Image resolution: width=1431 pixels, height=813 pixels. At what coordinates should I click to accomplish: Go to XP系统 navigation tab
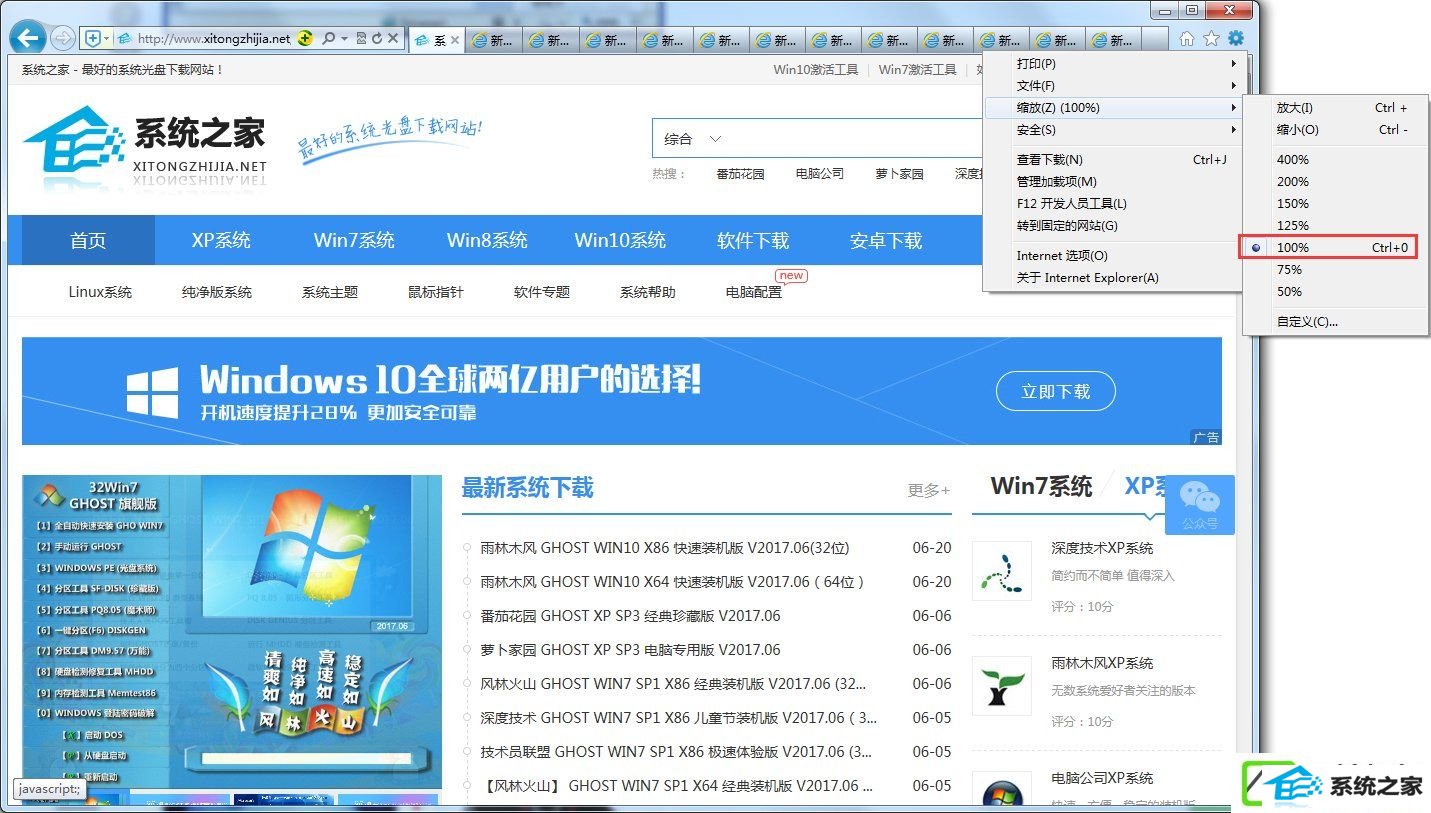pos(221,240)
